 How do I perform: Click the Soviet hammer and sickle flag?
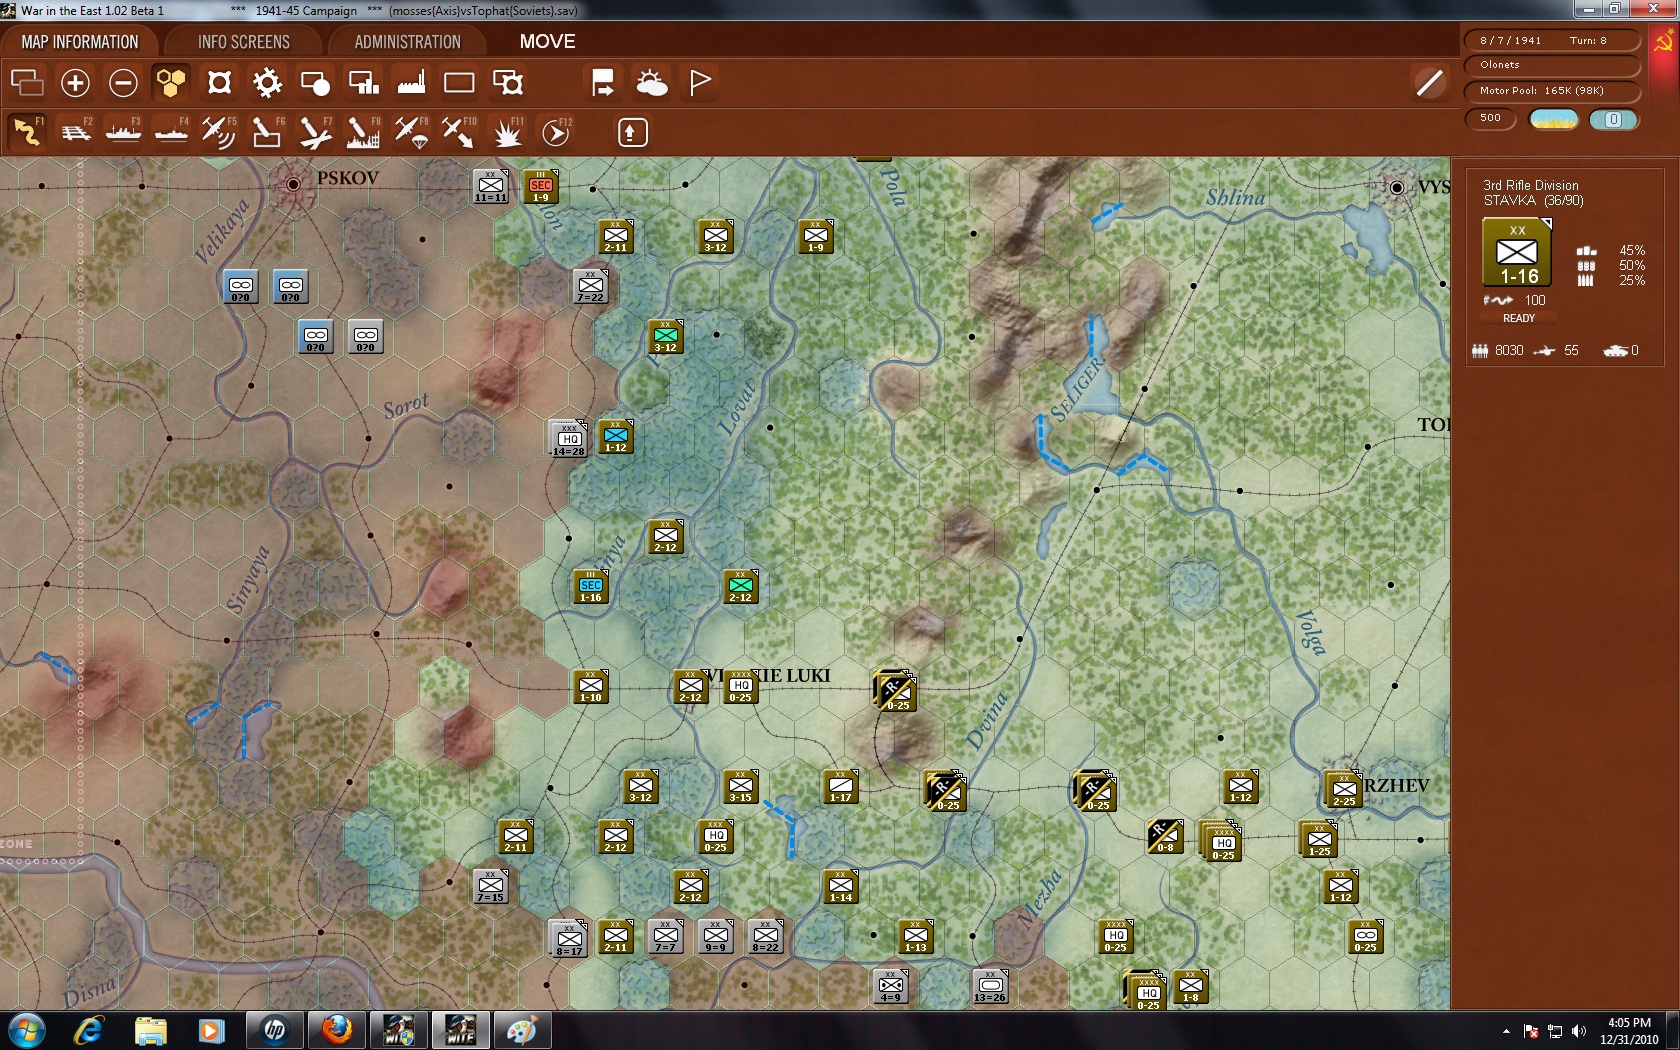[x=1664, y=43]
